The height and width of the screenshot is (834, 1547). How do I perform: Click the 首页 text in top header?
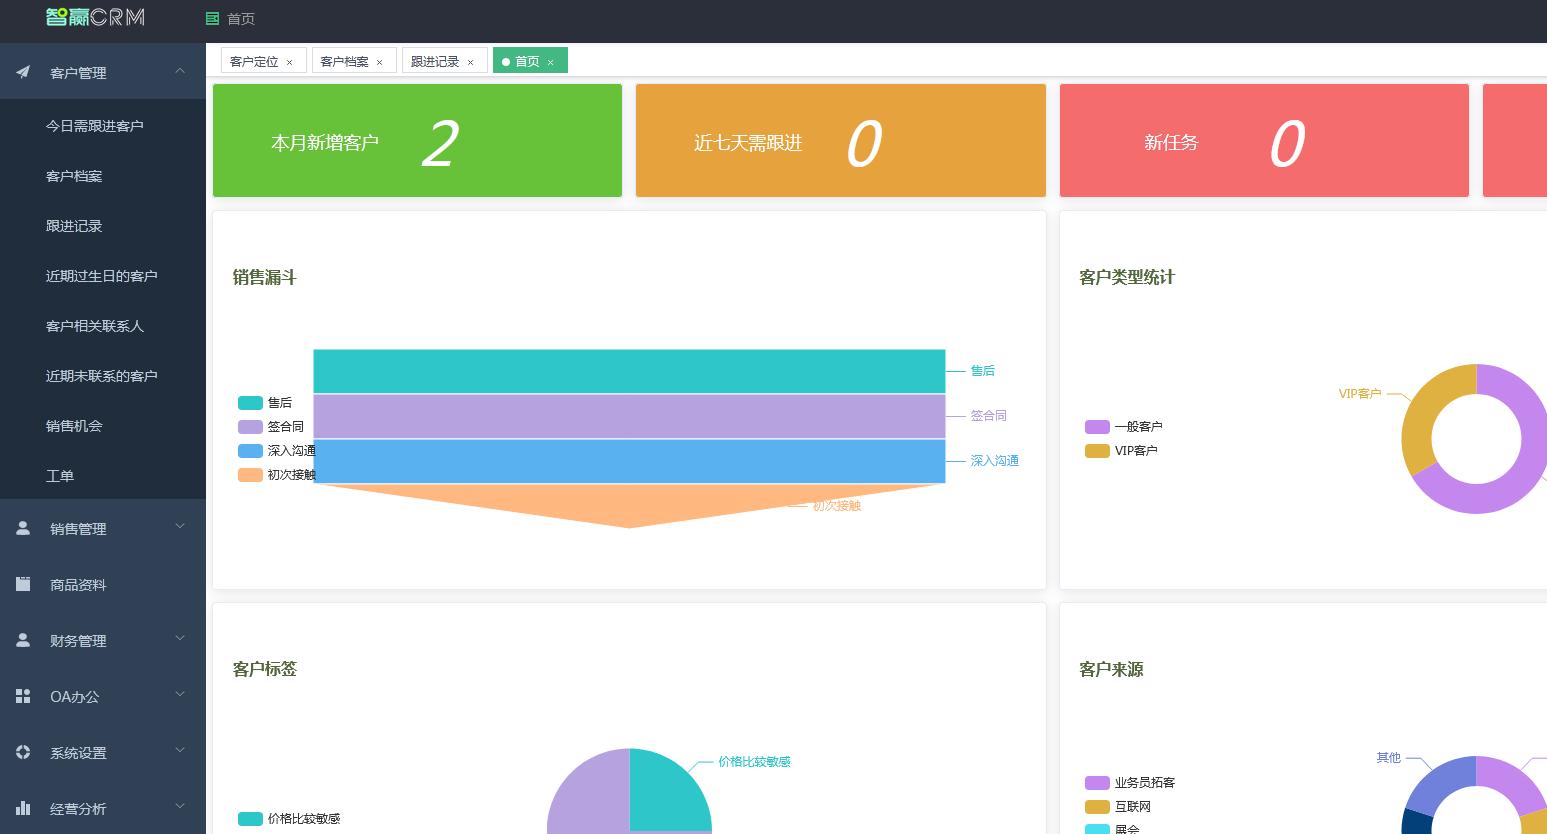pos(241,19)
